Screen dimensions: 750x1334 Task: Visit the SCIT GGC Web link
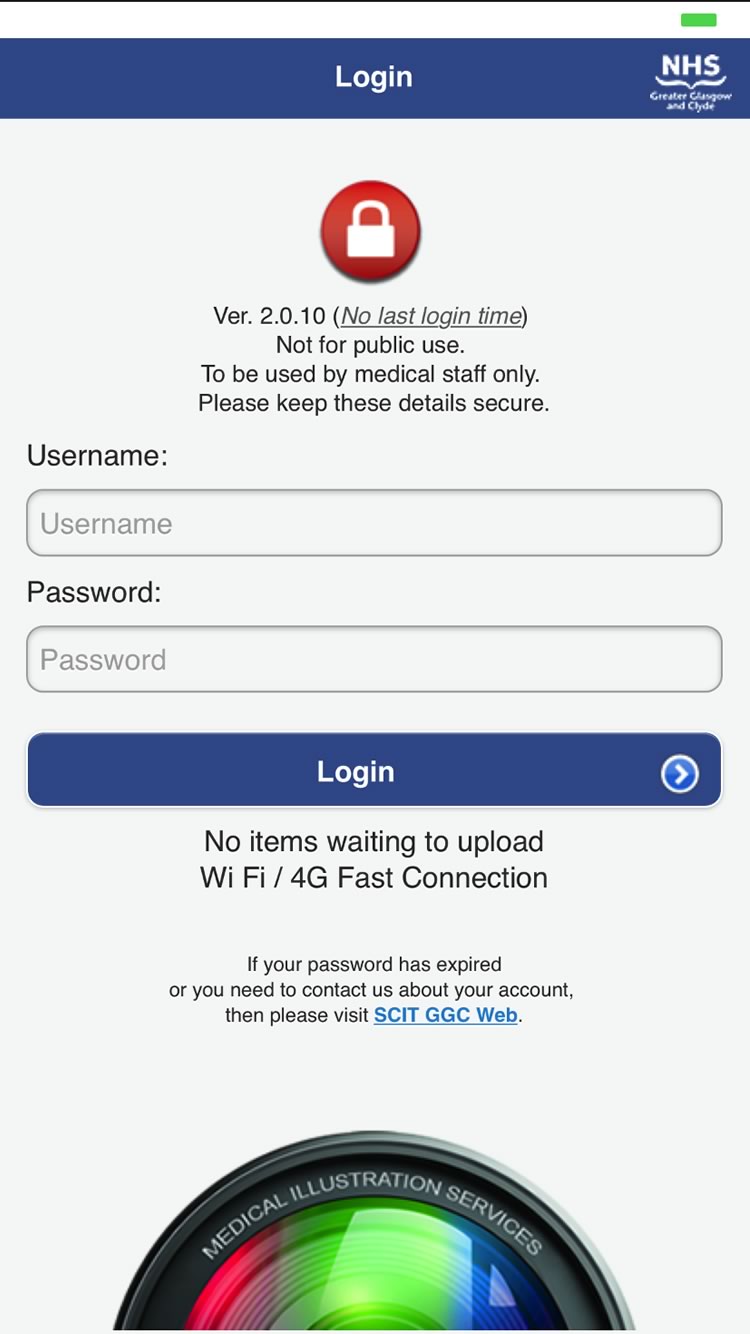(446, 1015)
